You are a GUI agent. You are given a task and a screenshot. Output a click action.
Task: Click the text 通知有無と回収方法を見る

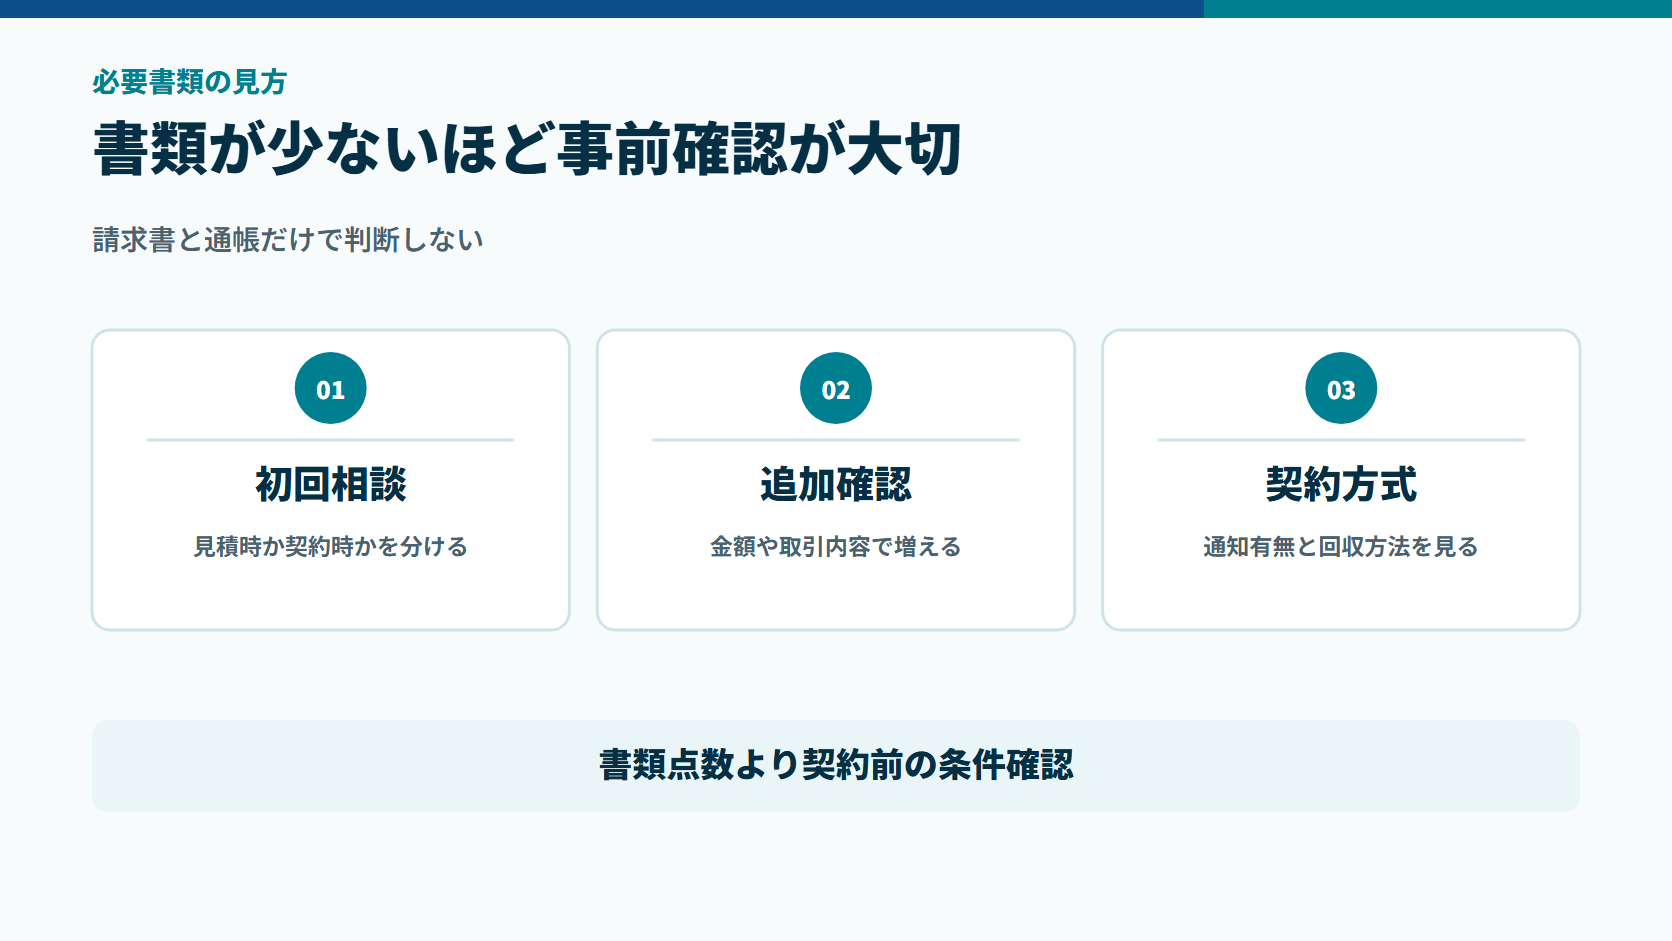click(1341, 547)
